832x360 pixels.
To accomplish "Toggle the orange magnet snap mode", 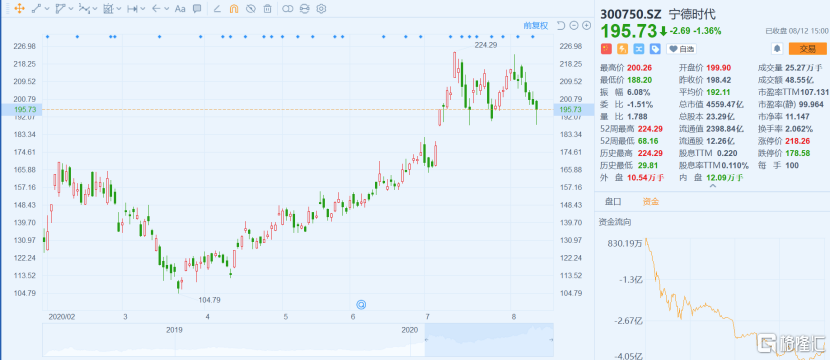I will (234, 8).
